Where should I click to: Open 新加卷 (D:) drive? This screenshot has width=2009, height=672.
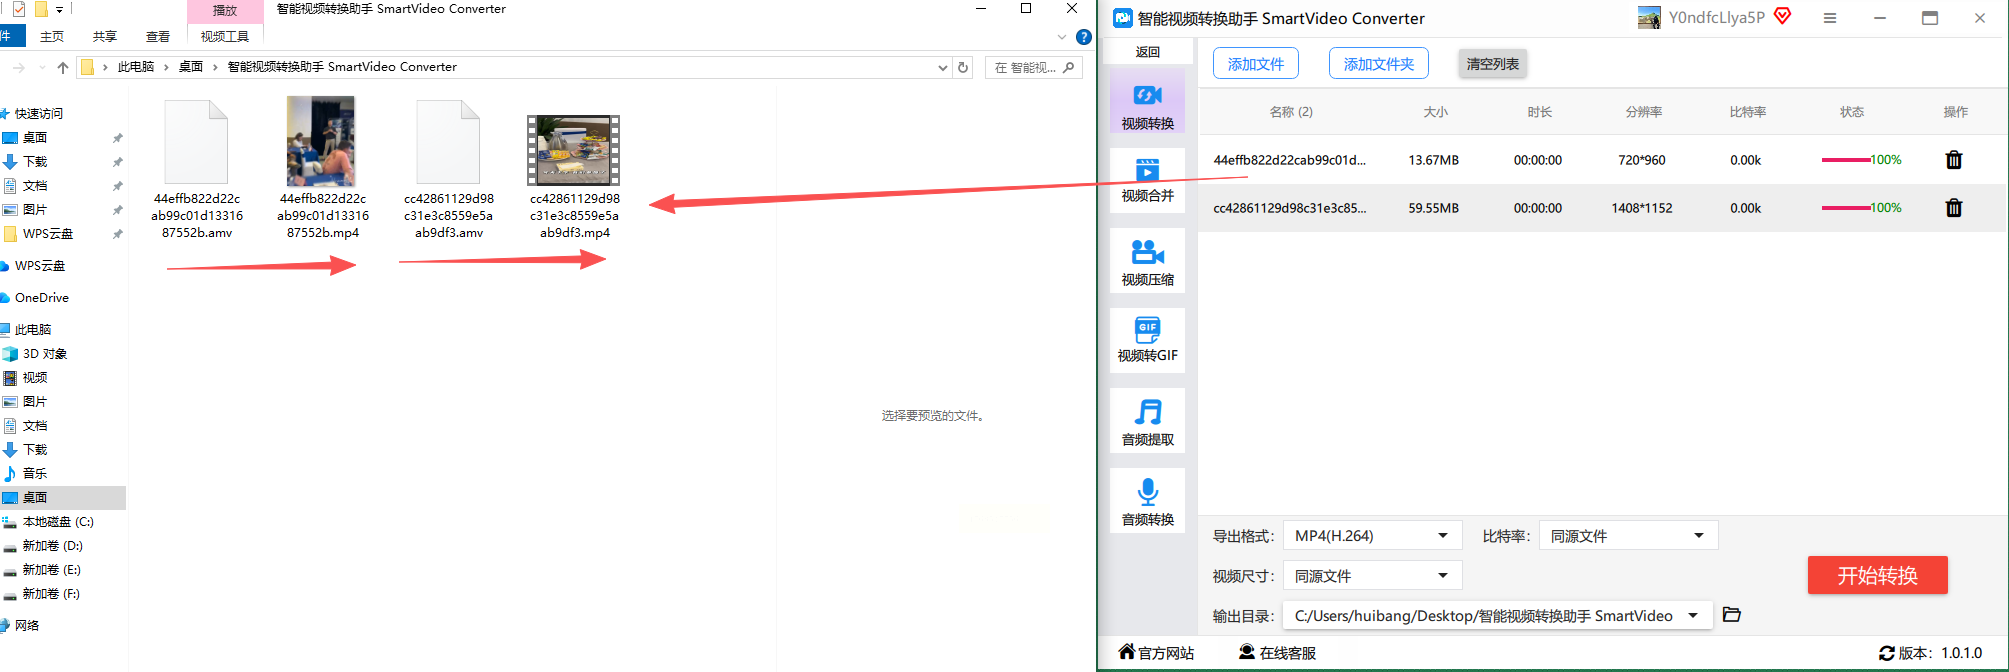pos(52,546)
